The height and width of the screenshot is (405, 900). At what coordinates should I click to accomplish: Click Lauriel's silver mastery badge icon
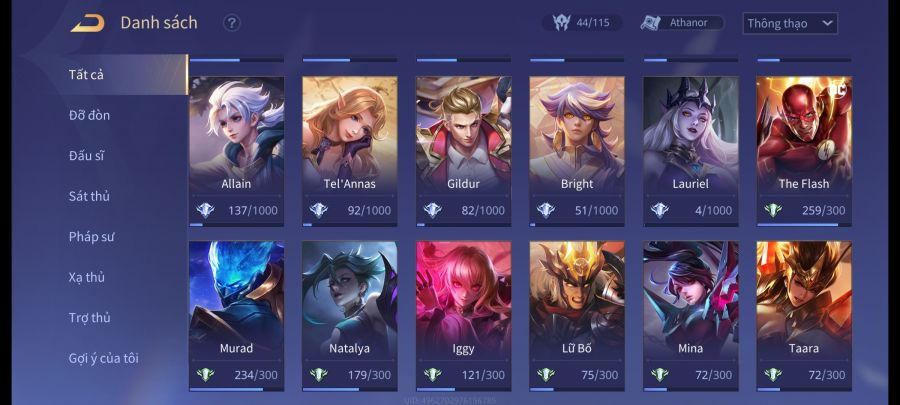click(660, 210)
